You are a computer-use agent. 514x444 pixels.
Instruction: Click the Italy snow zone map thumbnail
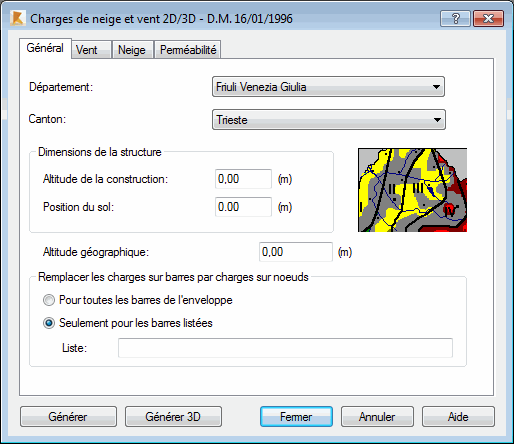(412, 190)
